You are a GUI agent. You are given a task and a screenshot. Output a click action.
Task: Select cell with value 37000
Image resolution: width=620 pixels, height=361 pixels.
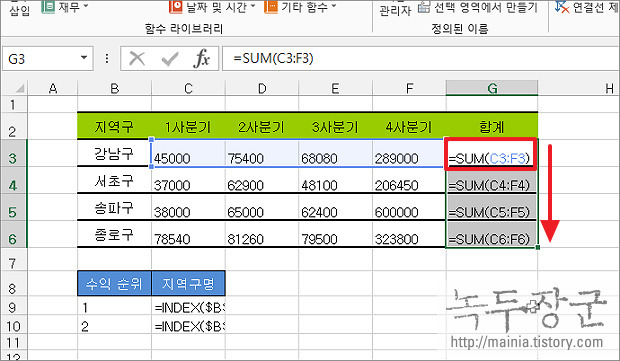pos(188,180)
